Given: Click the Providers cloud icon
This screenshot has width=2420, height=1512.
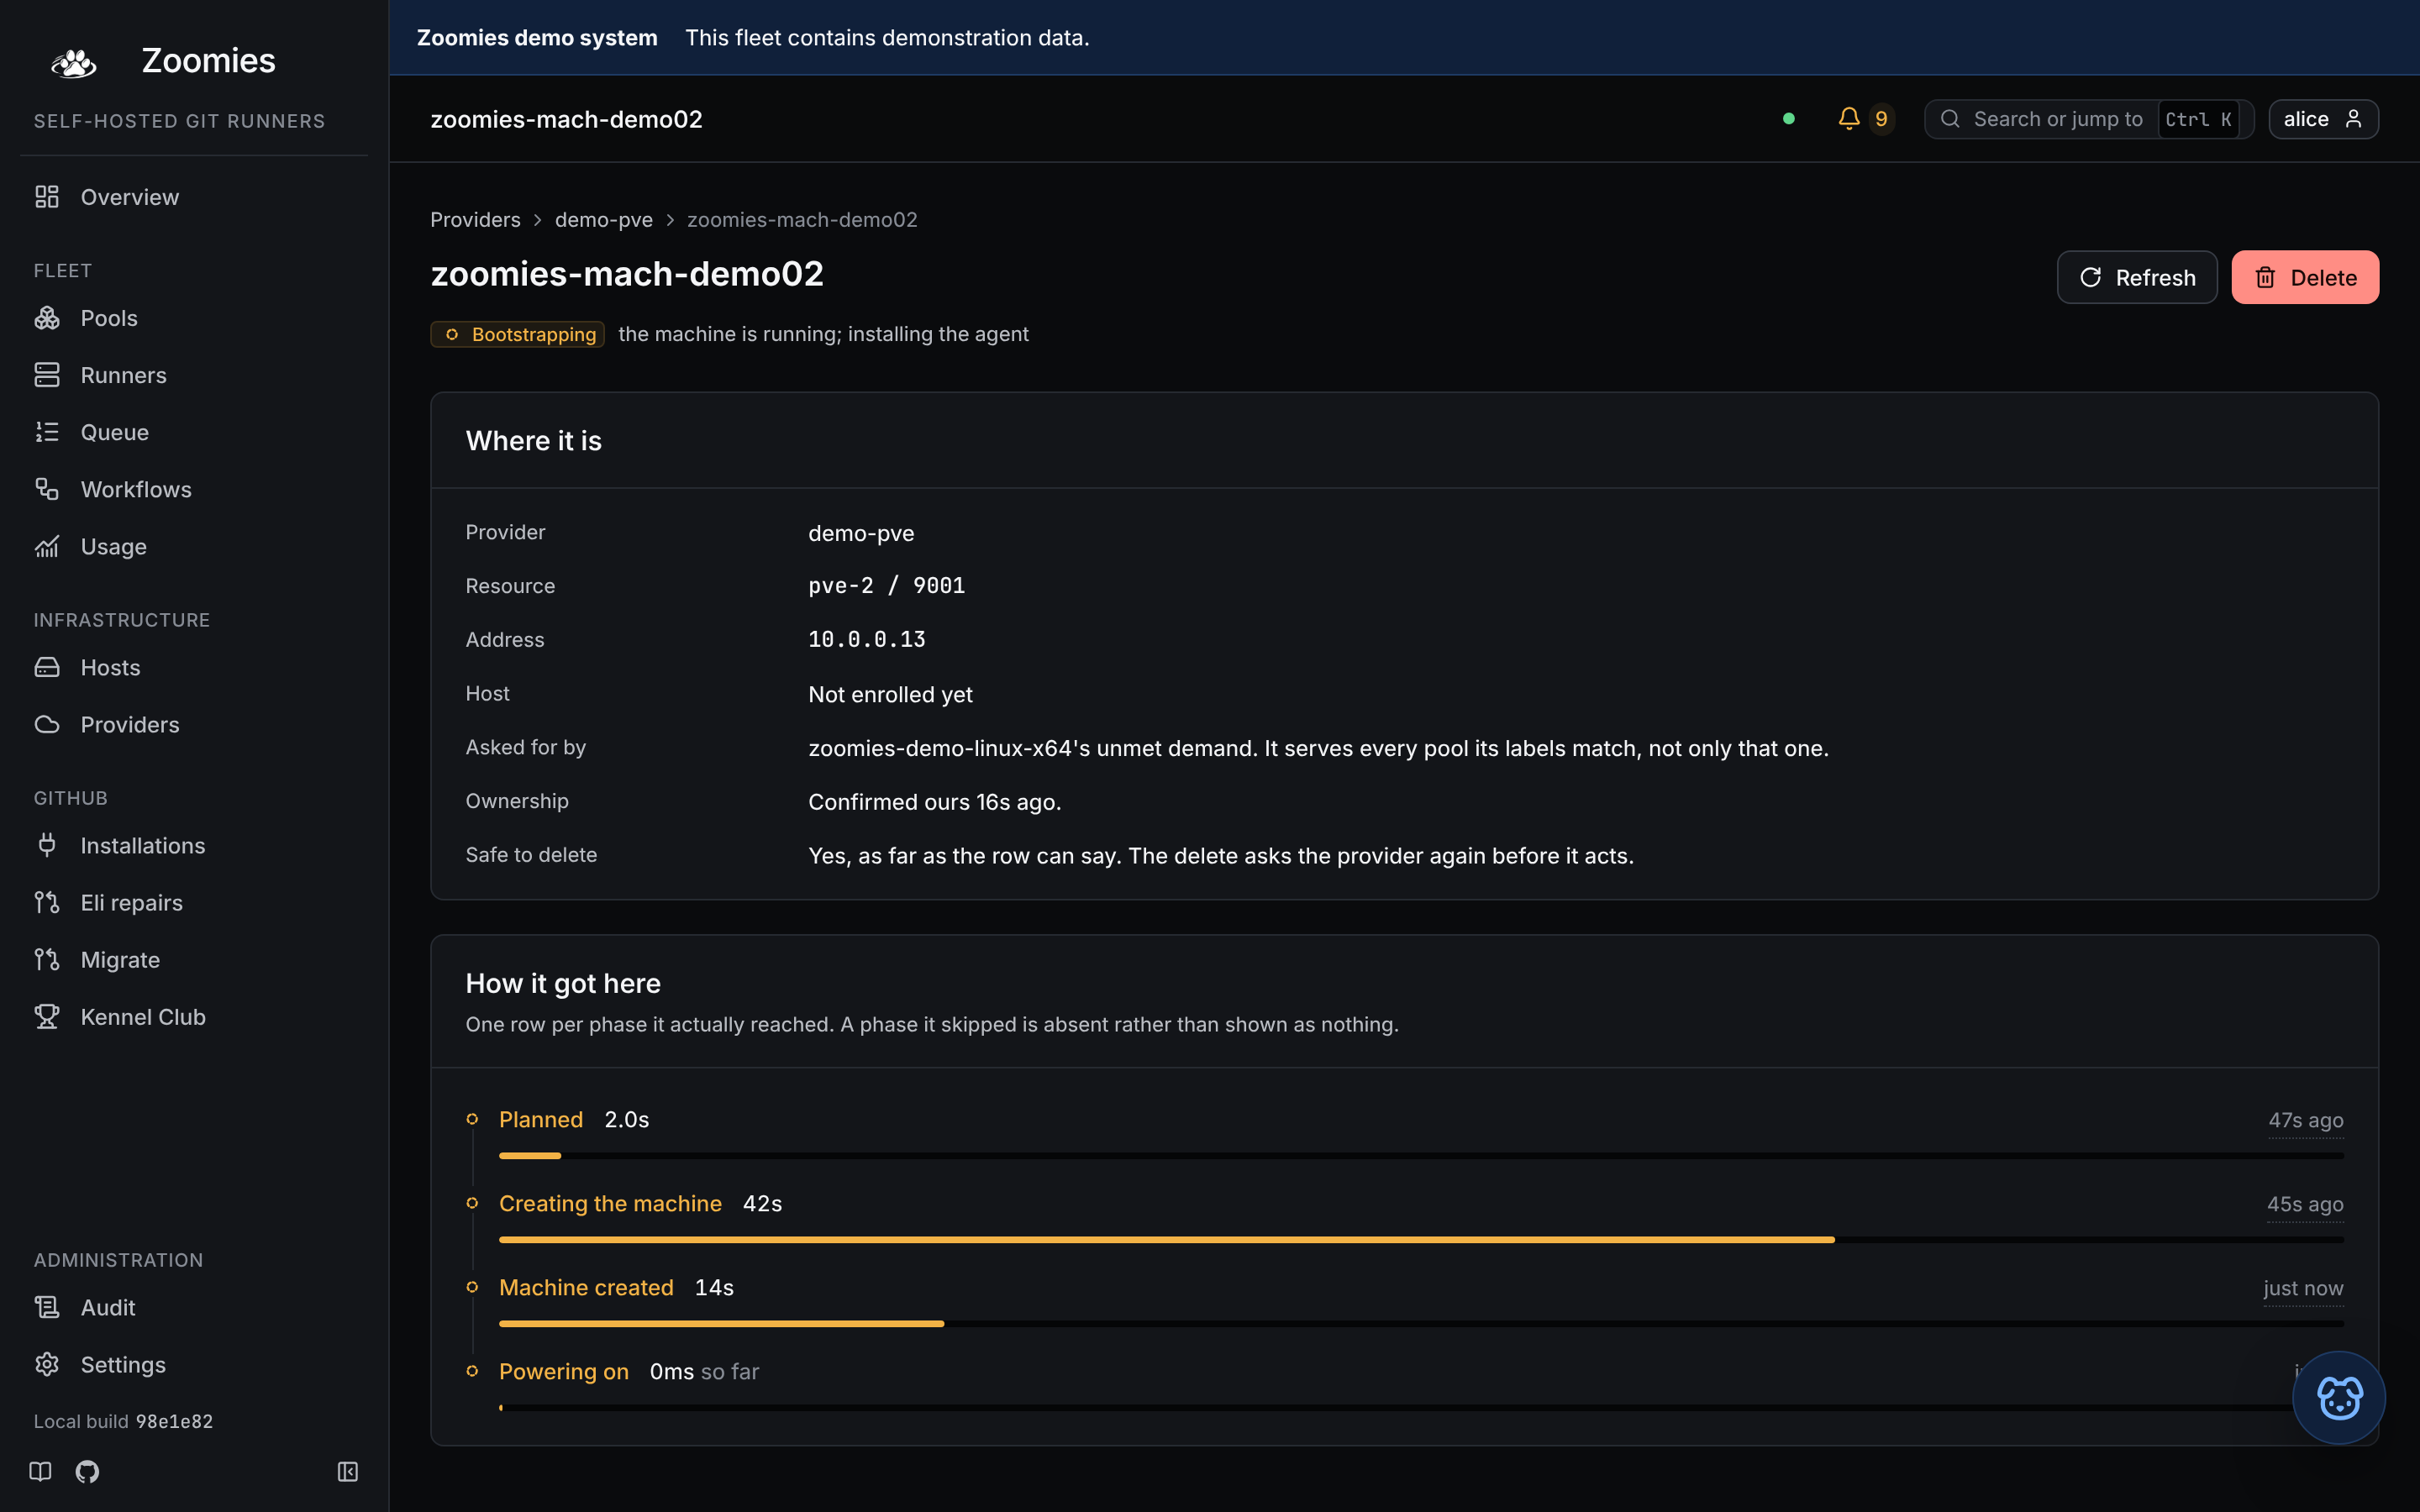Looking at the screenshot, I should (x=47, y=724).
